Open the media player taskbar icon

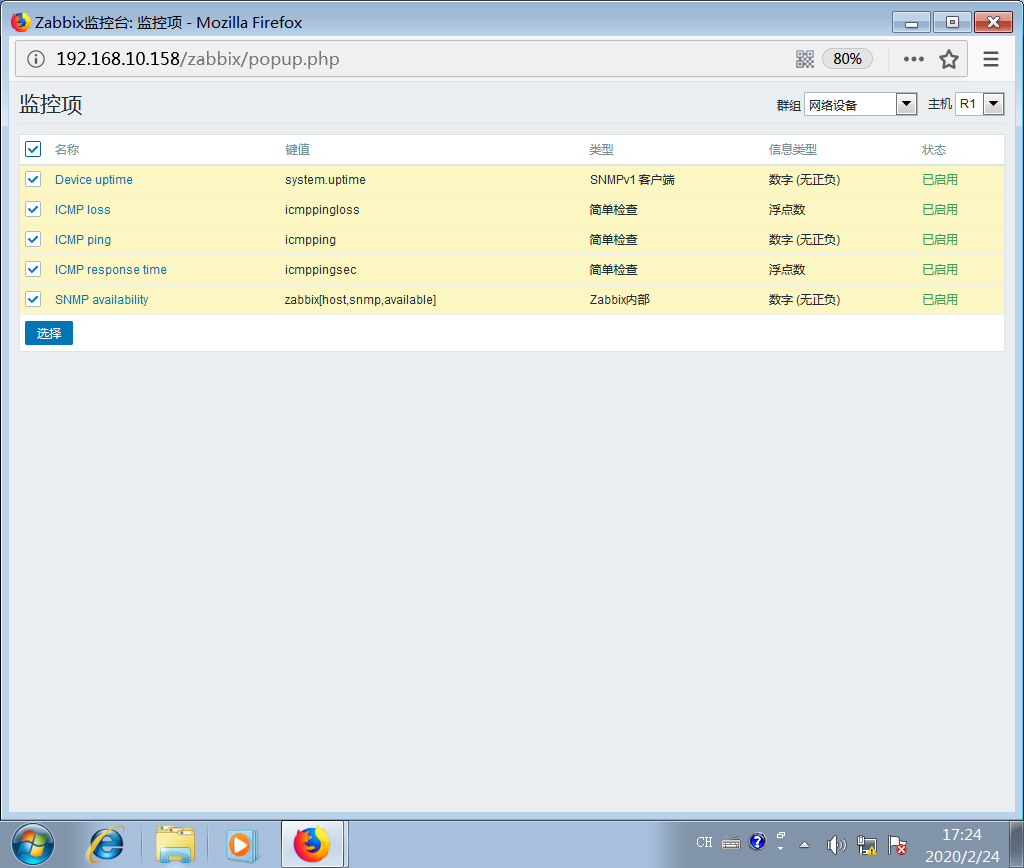tap(242, 845)
